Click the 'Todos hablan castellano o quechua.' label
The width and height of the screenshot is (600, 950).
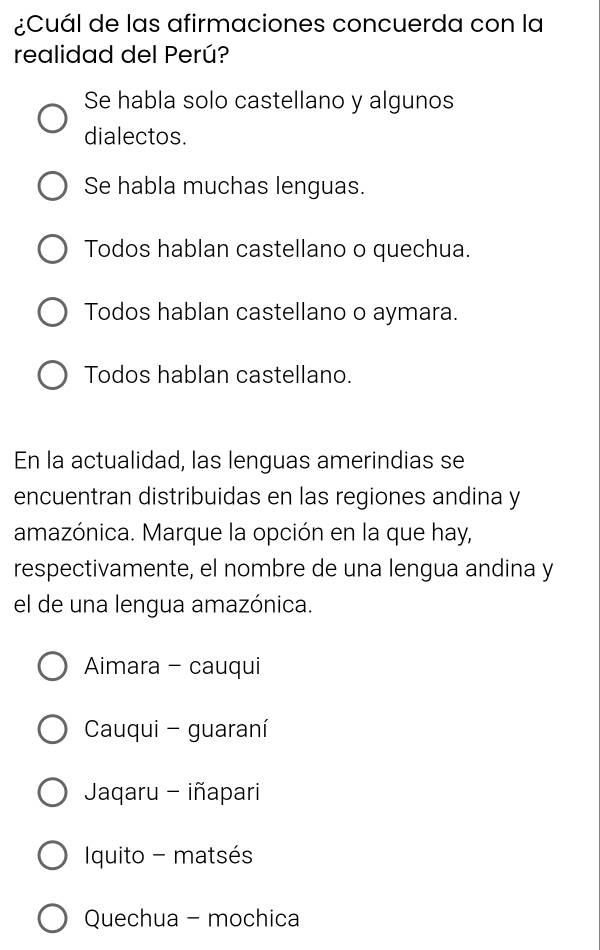click(278, 249)
